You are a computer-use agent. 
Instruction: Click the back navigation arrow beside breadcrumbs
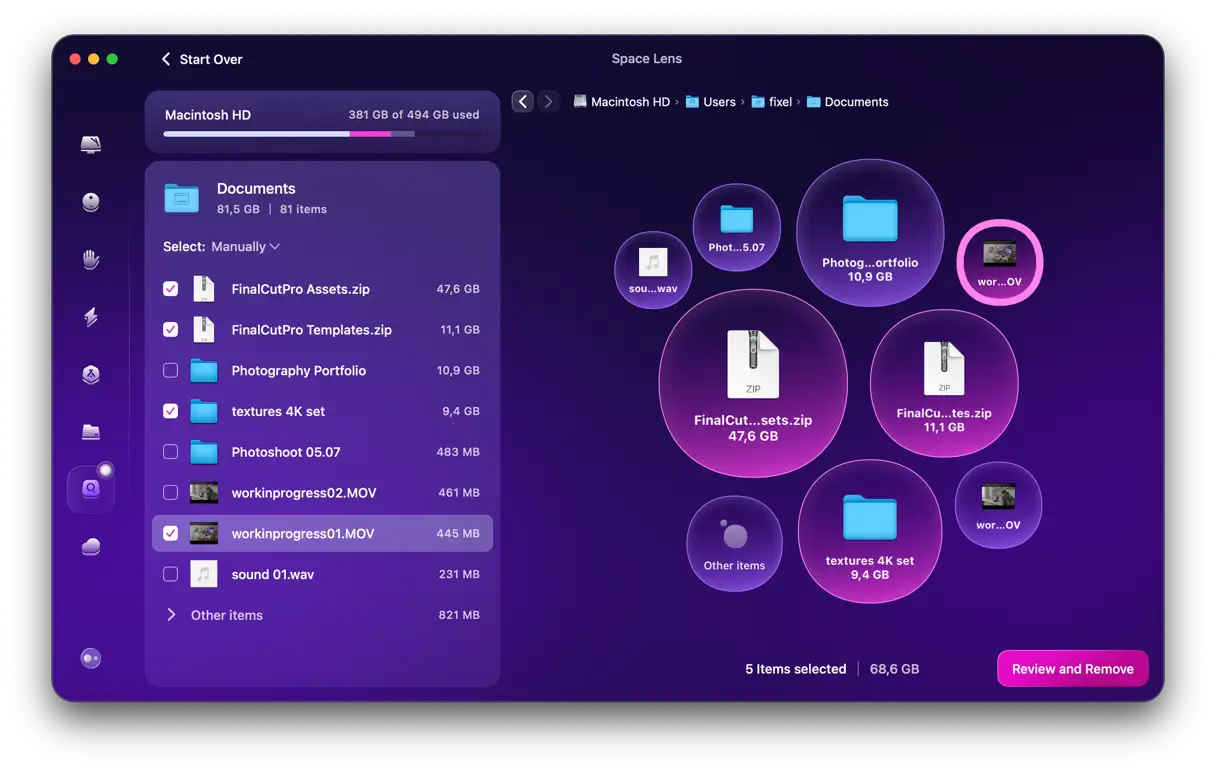tap(522, 102)
